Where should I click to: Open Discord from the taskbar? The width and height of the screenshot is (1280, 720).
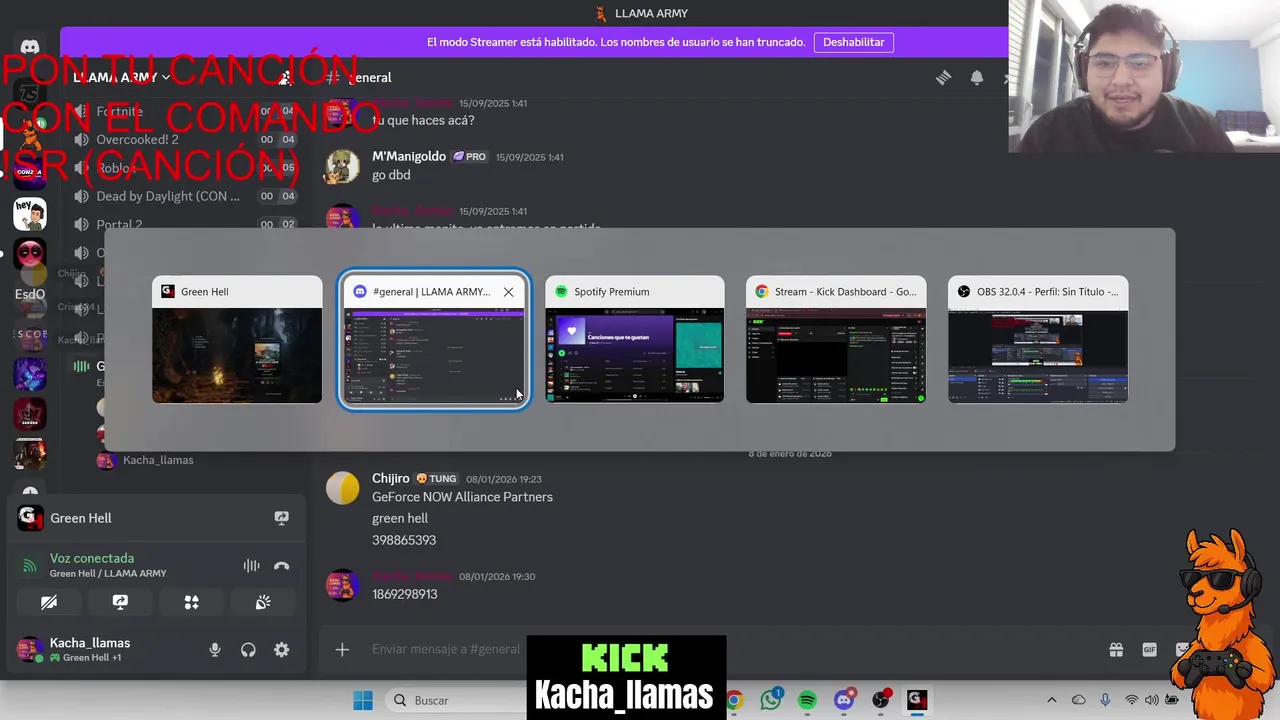(844, 700)
